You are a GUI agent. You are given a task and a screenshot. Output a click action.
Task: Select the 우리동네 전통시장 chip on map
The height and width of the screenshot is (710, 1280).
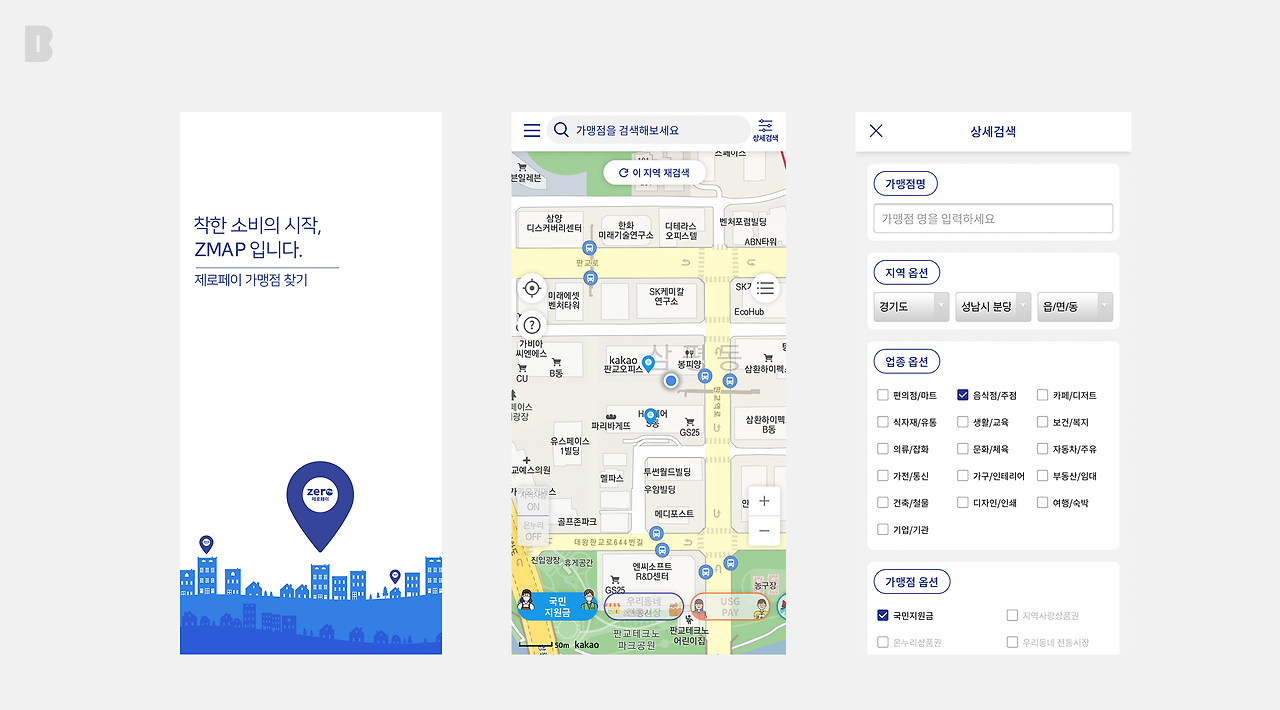[643, 606]
